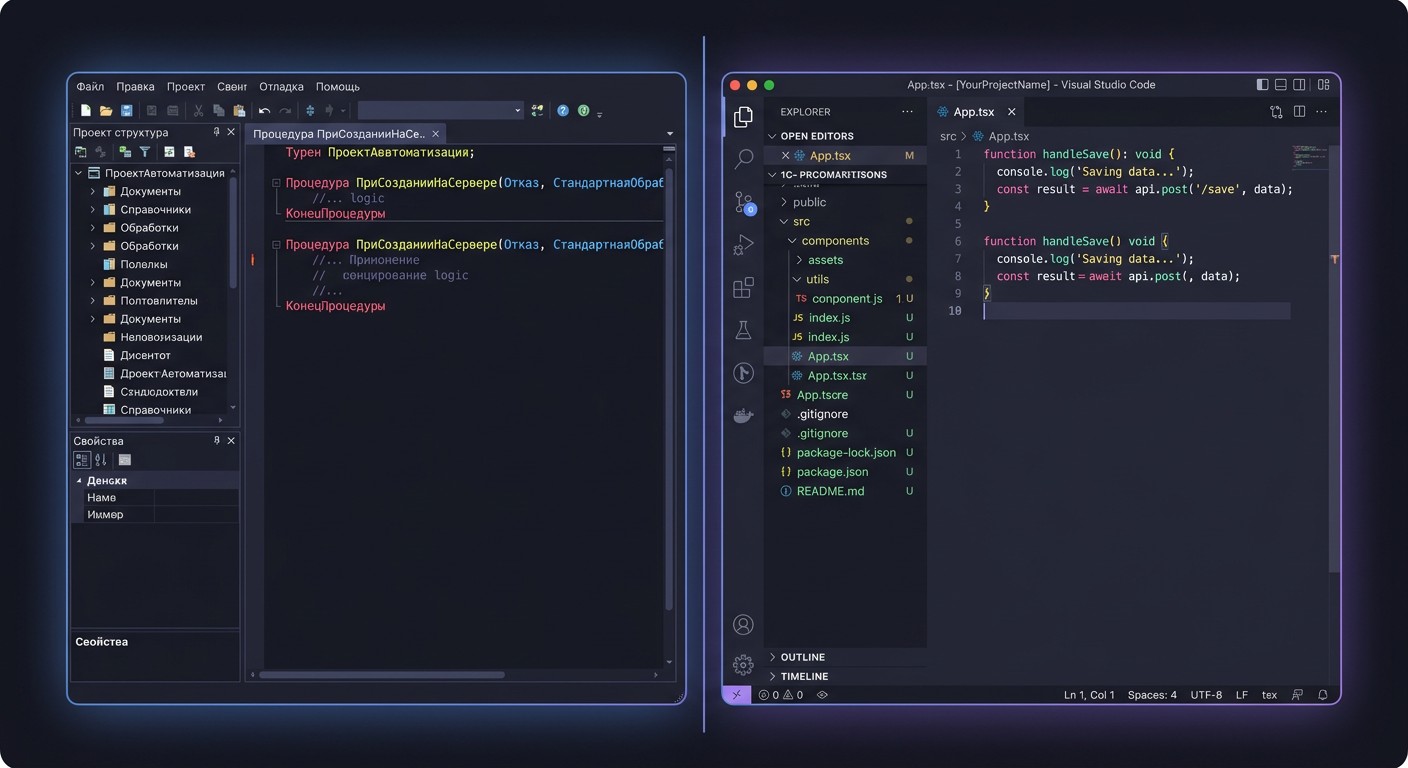Click the Save floppy disk toolbar icon

pyautogui.click(x=127, y=111)
